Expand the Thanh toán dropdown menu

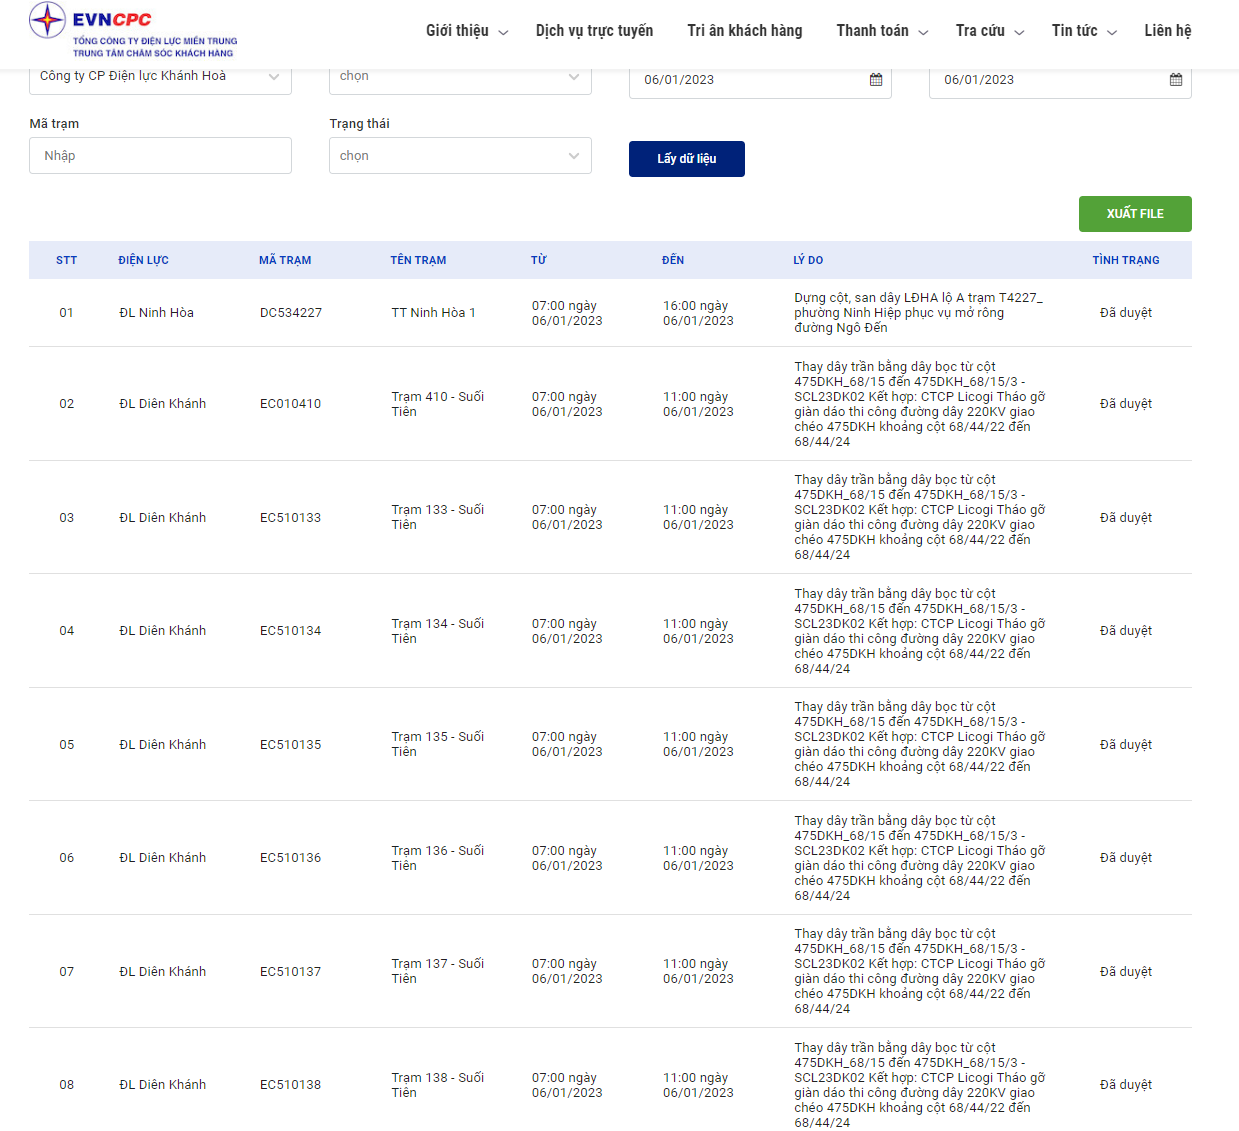coord(881,31)
